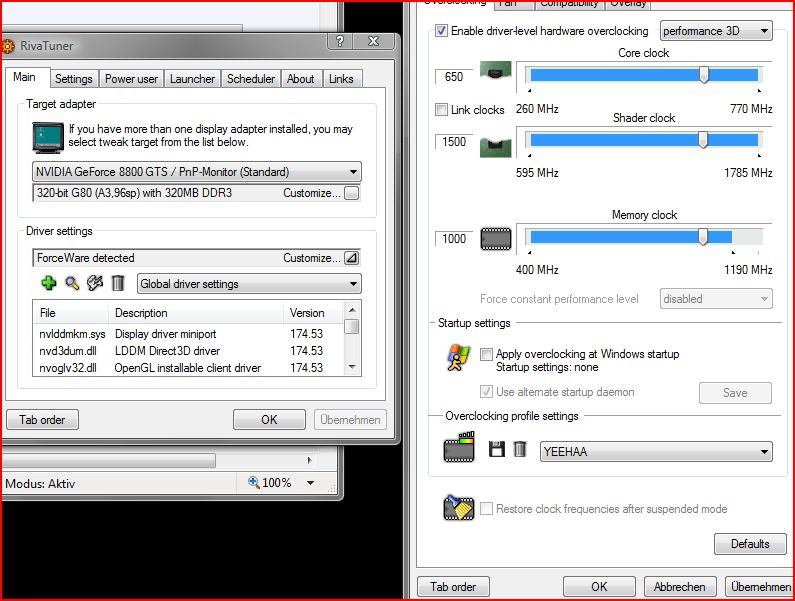Click driver file list scroll down arrow
This screenshot has width=795, height=601.
[352, 367]
